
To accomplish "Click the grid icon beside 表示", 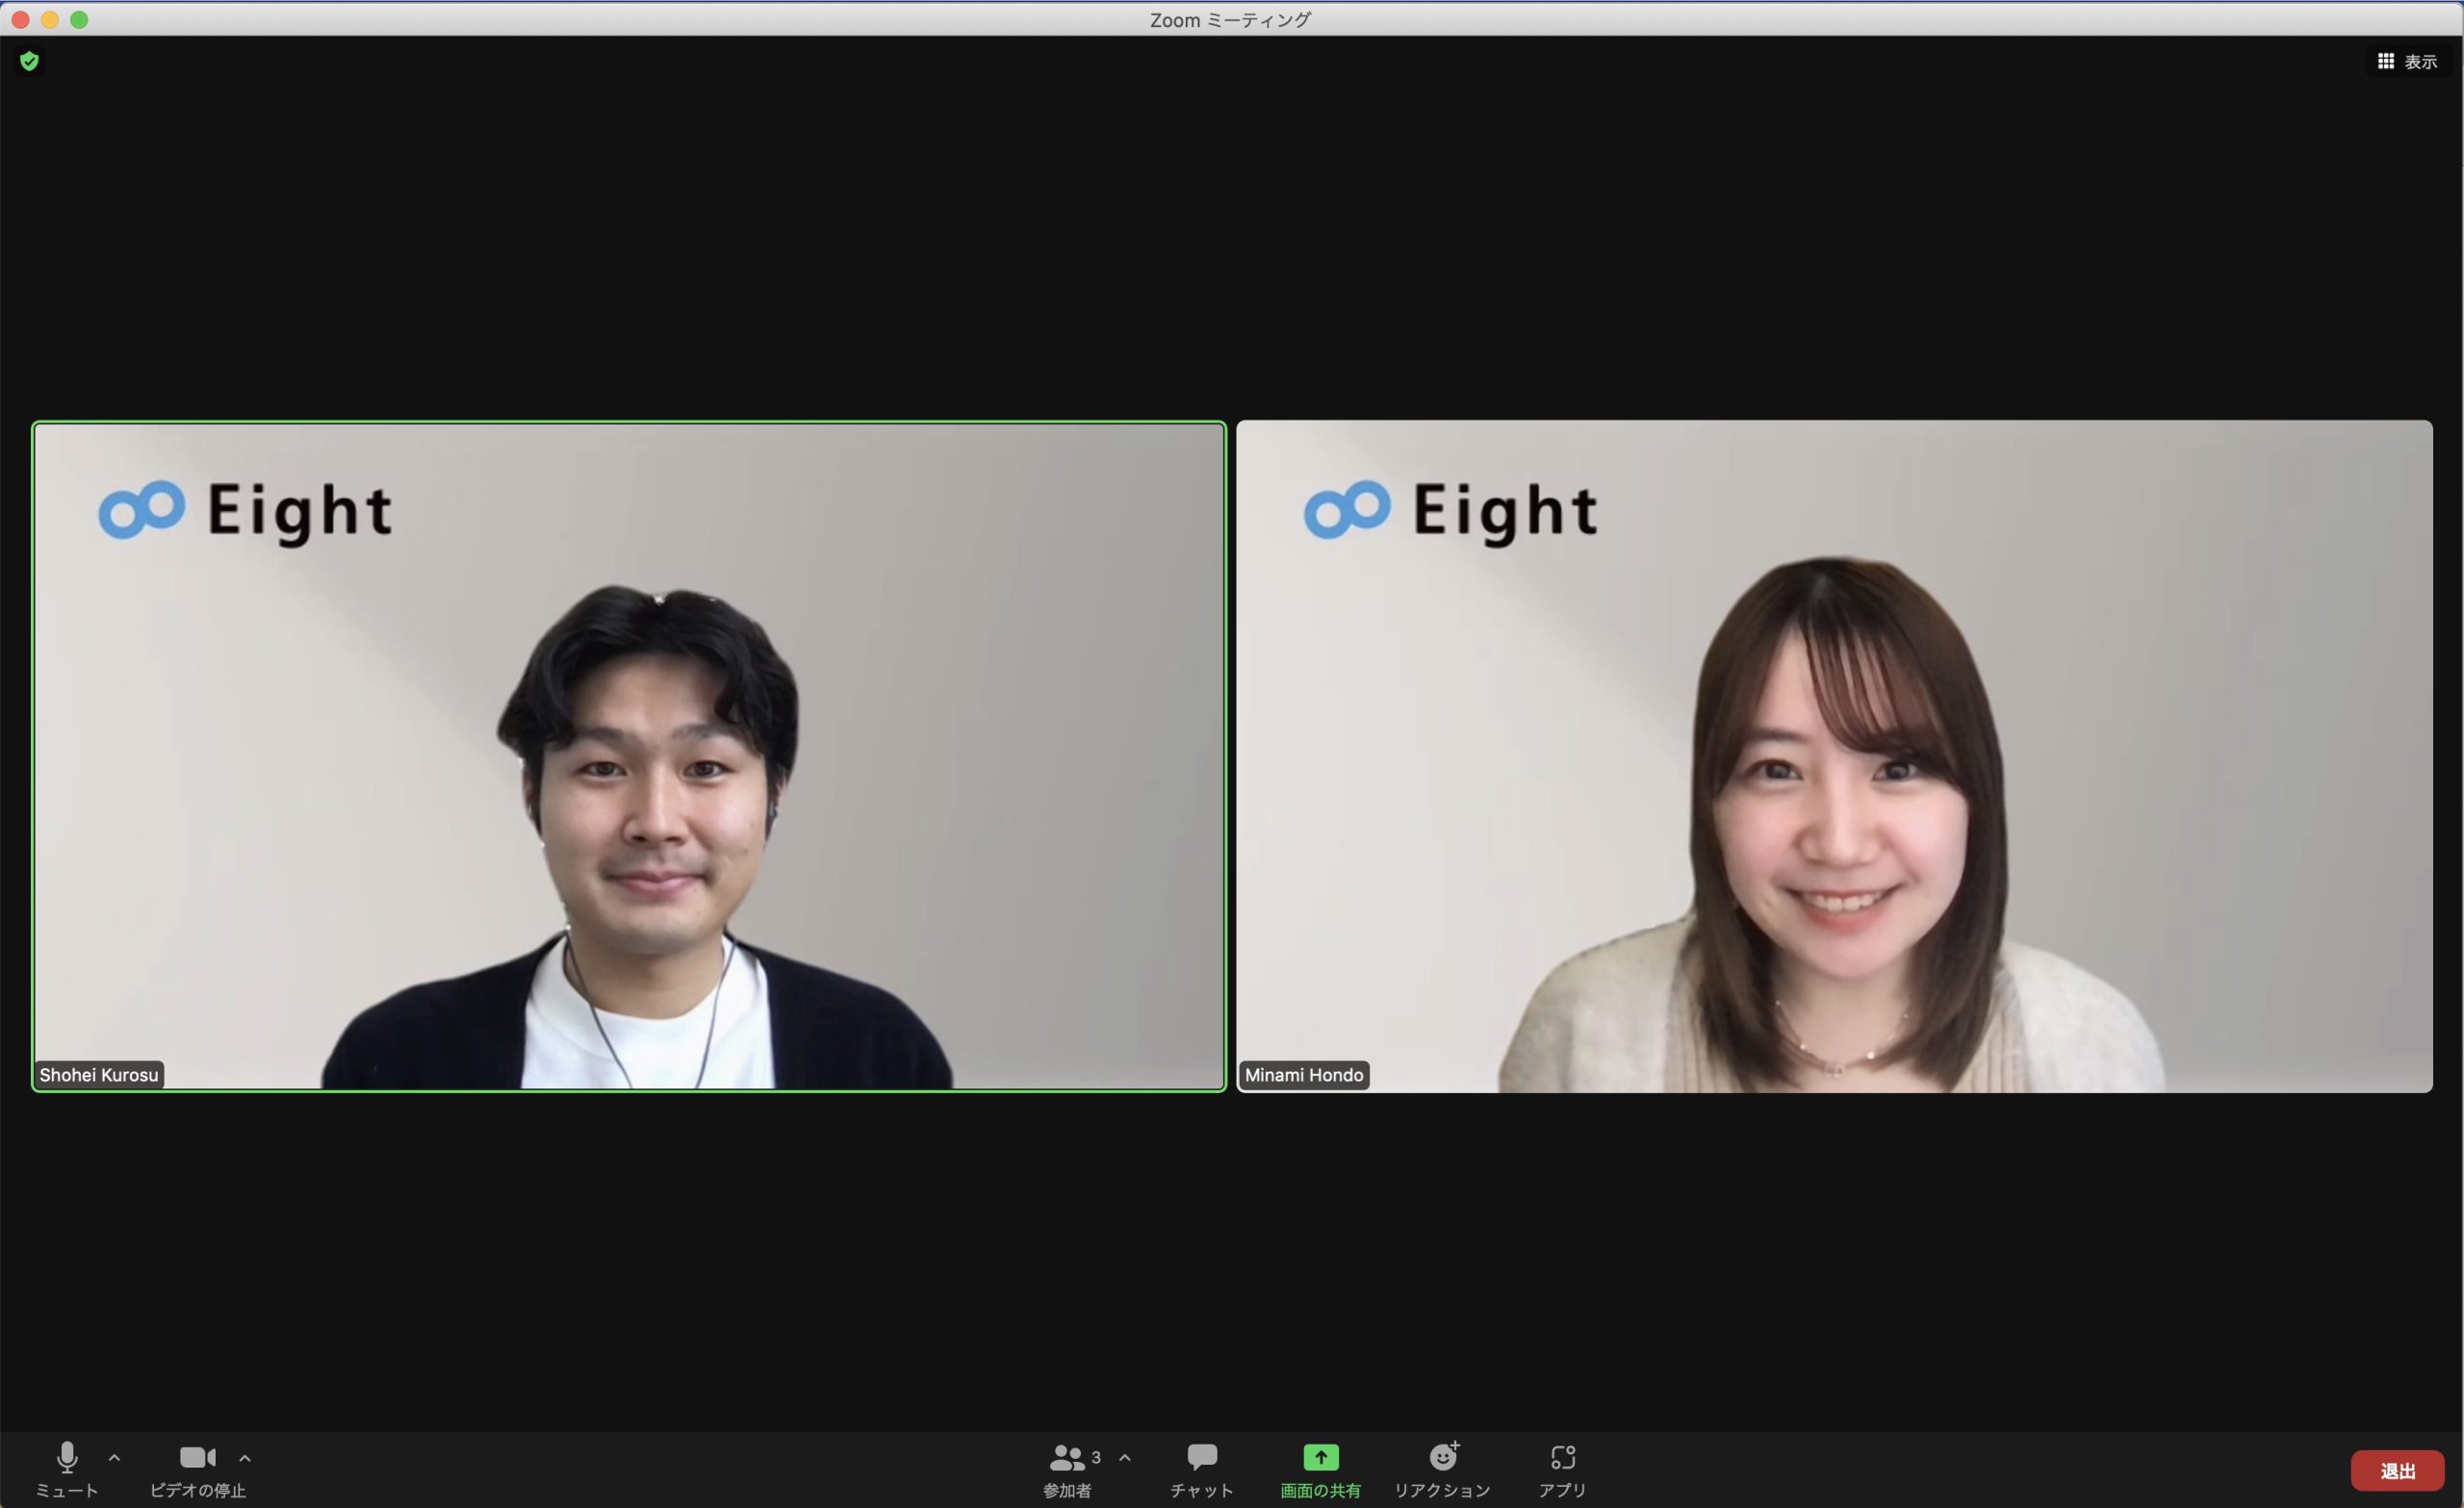I will coord(2385,61).
